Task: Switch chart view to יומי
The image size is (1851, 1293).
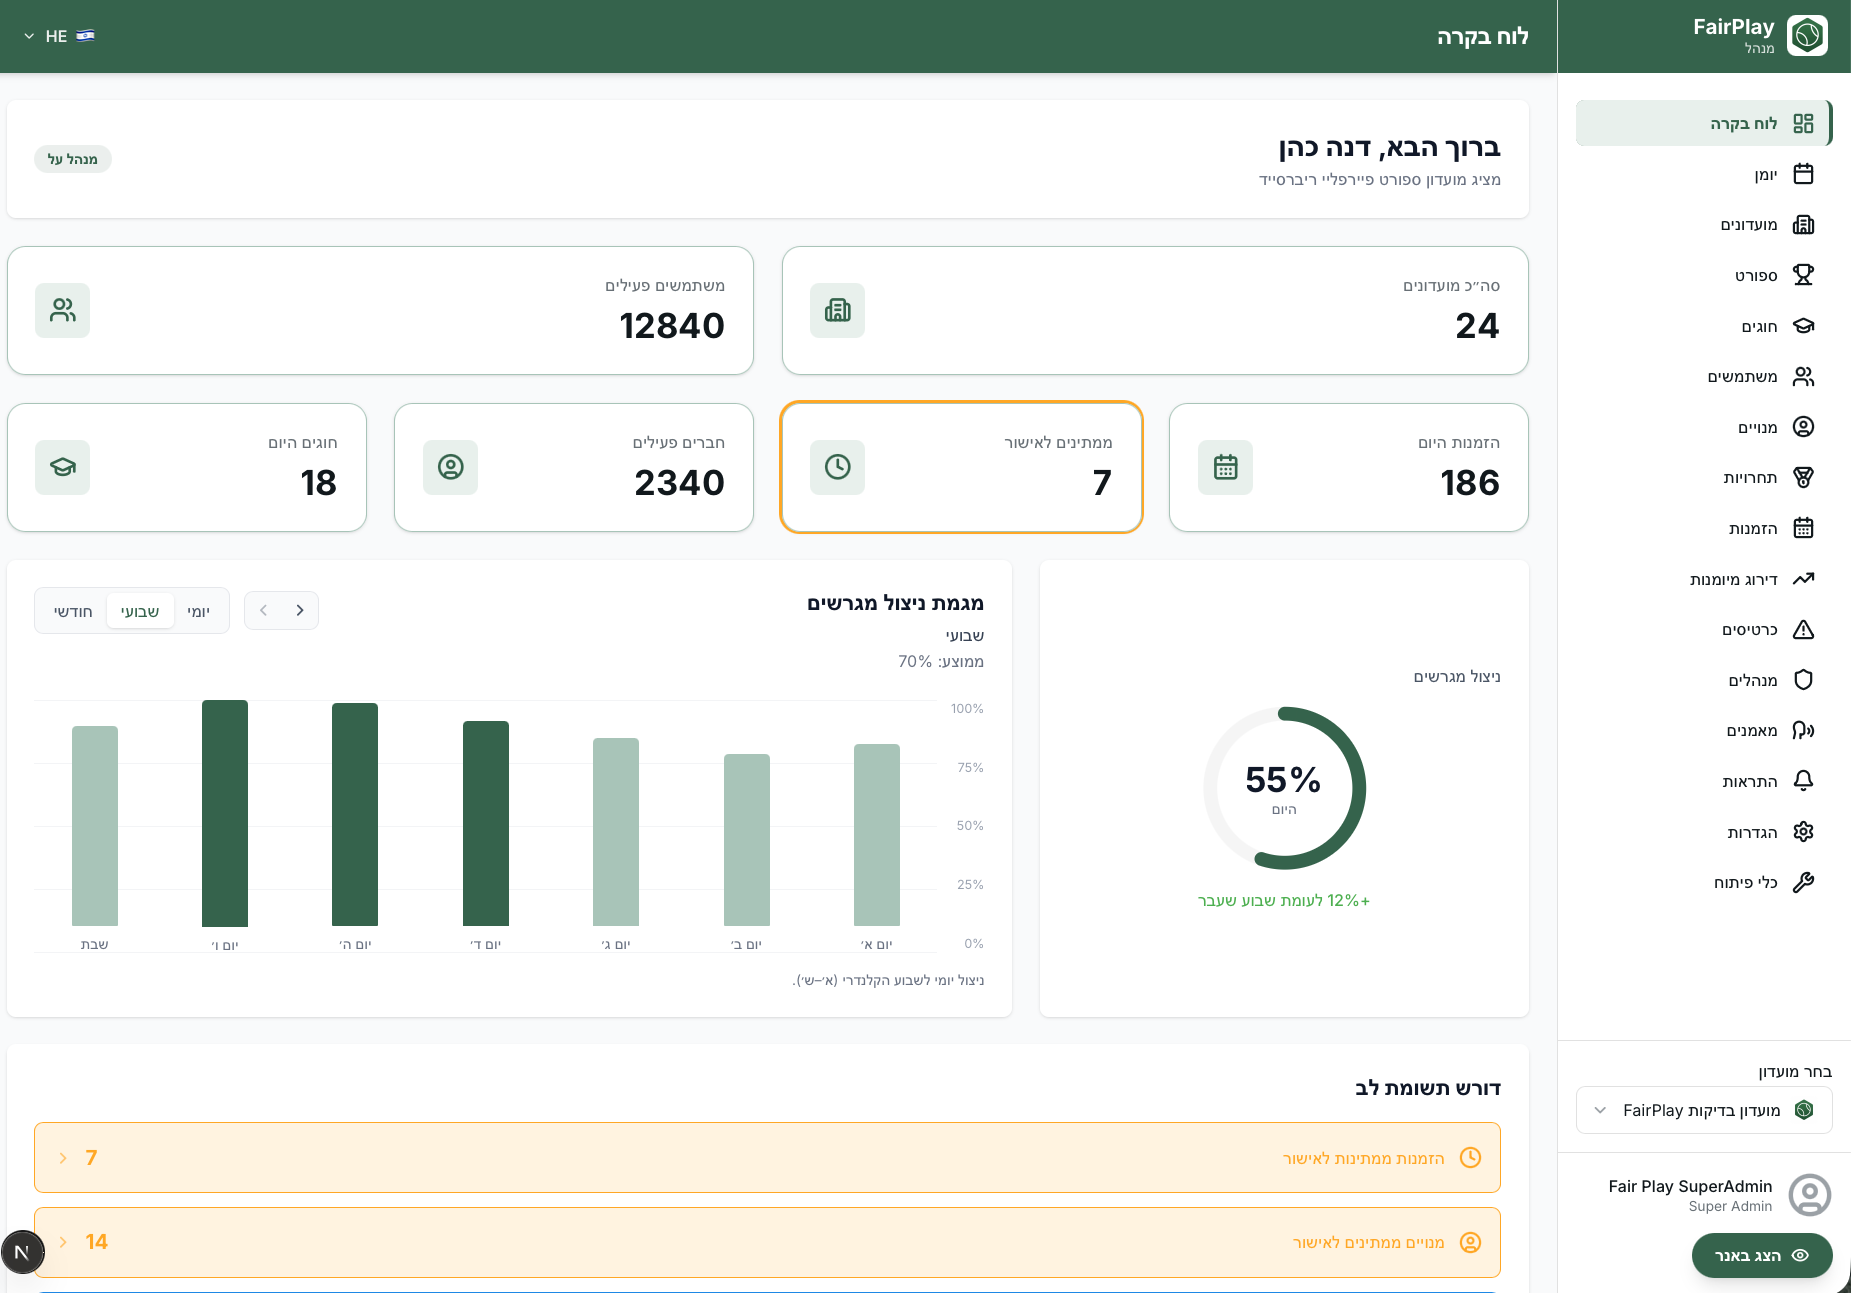Action: point(198,611)
